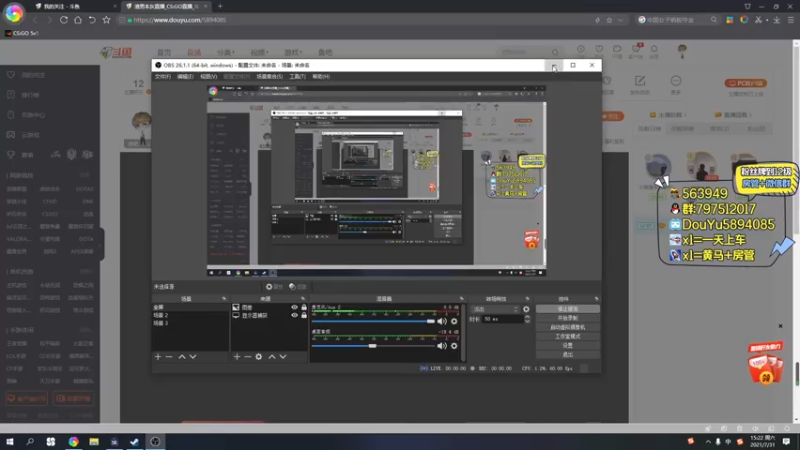The width and height of the screenshot is (800, 450).
Task: Click the OBS preview canvas
Action: click(x=377, y=181)
